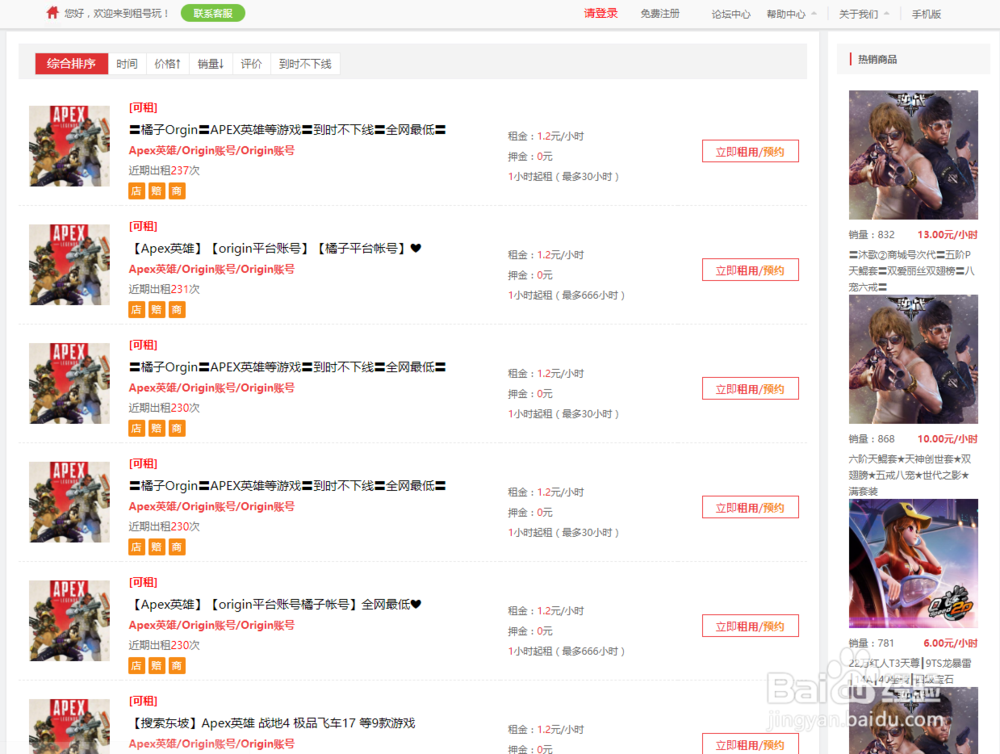
Task: Click 立即租用/预约 for listing rented 237 times
Action: tap(750, 151)
